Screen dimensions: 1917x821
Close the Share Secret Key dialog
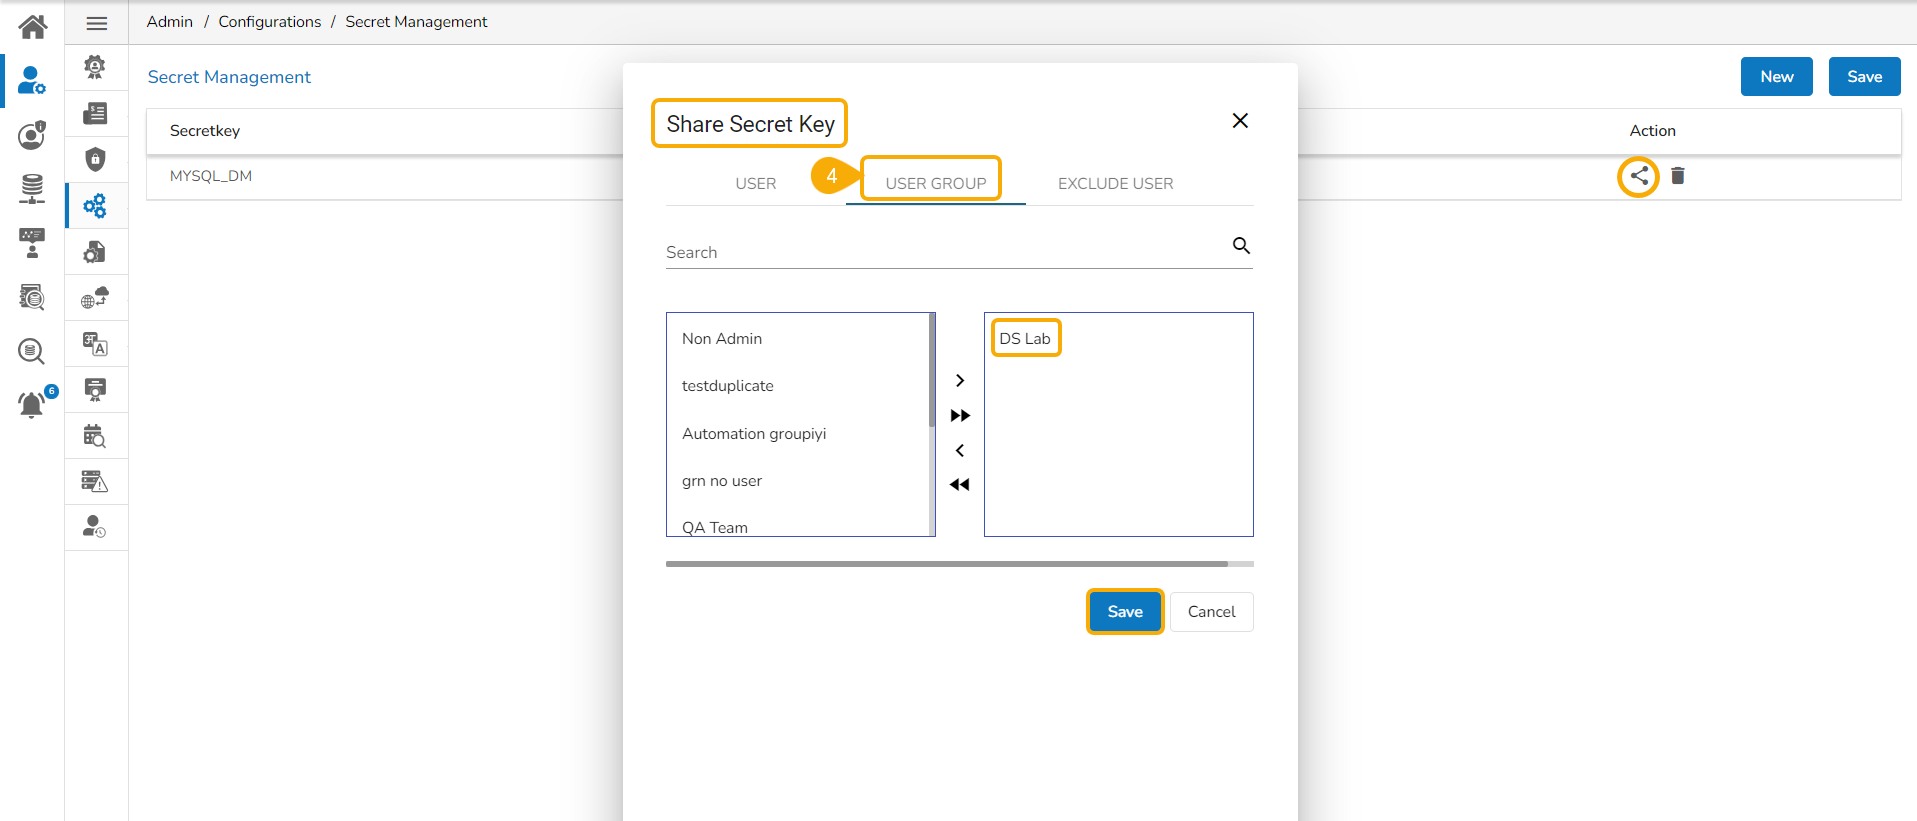tap(1240, 121)
